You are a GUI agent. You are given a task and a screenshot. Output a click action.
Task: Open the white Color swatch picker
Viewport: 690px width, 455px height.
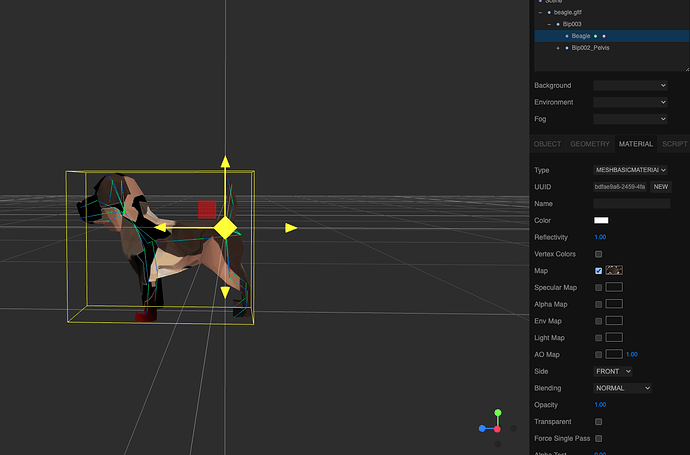(602, 220)
